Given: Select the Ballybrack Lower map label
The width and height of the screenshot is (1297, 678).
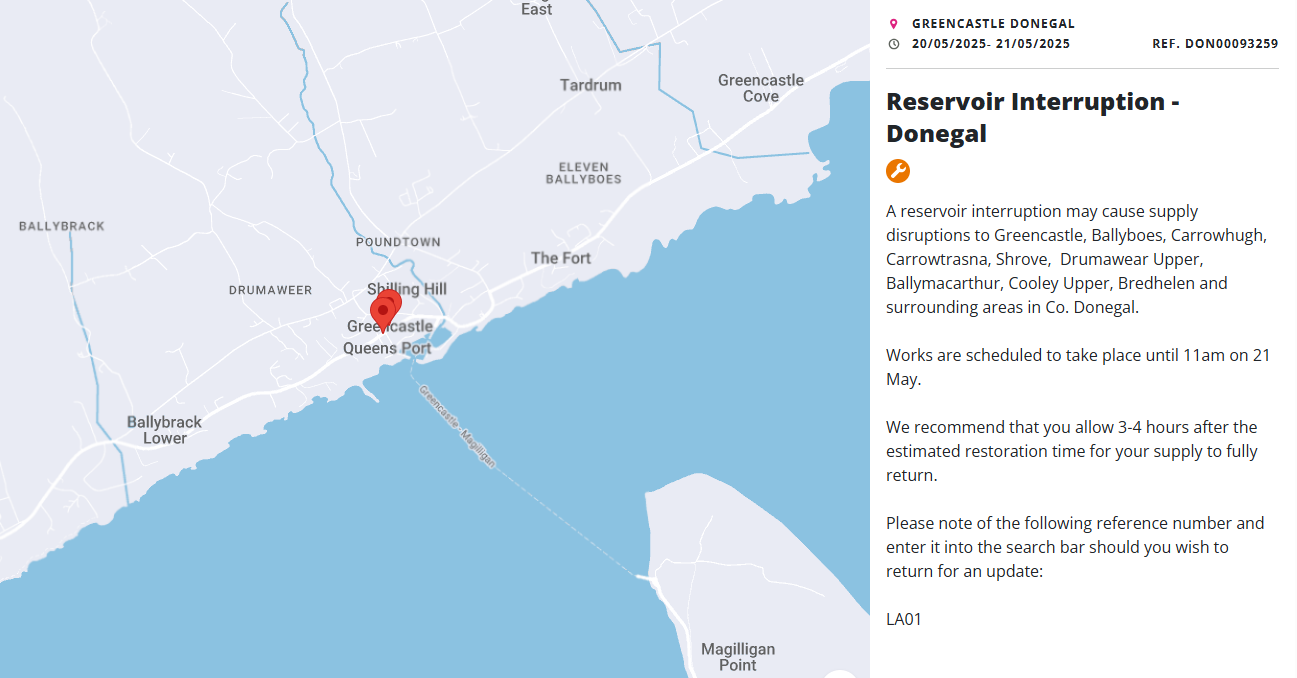Looking at the screenshot, I should pyautogui.click(x=164, y=430).
